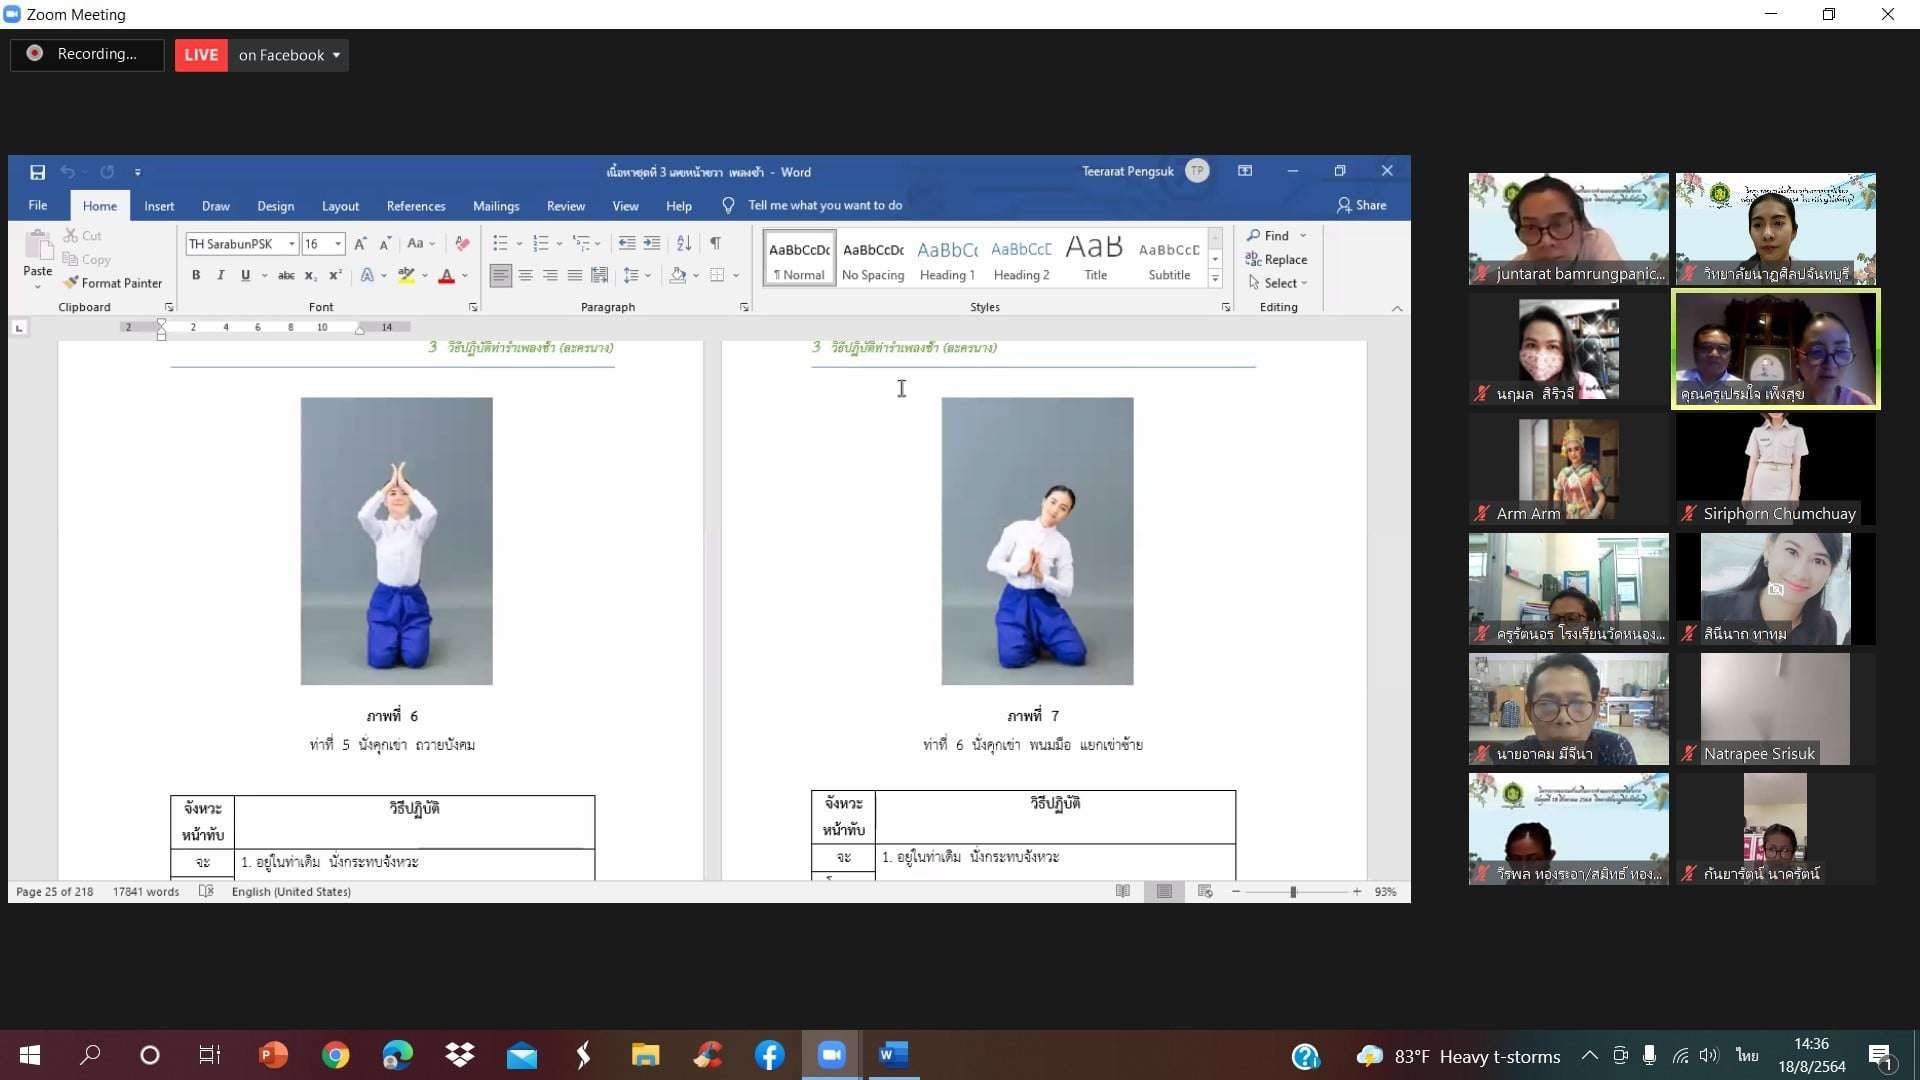Viewport: 1920px width, 1080px height.
Task: Expand the 'on Facebook' live dropdown
Action: pos(336,55)
